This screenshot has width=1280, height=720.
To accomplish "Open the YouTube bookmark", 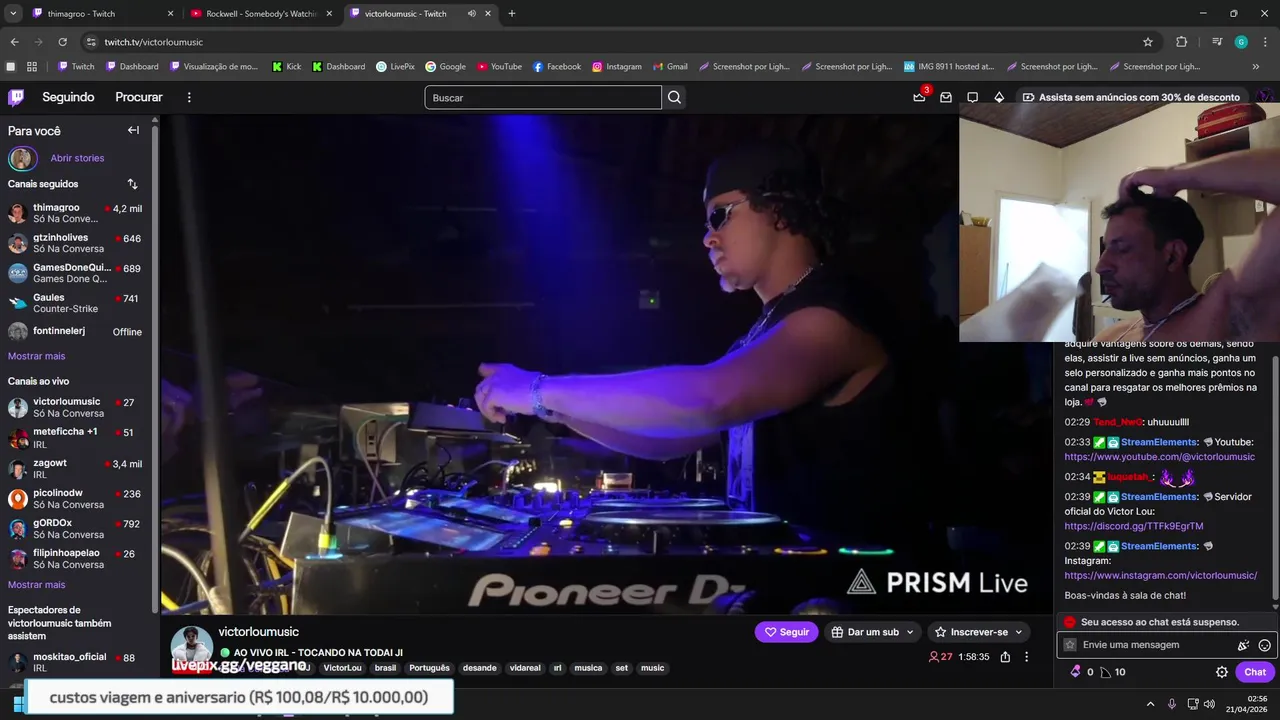I will (499, 67).
